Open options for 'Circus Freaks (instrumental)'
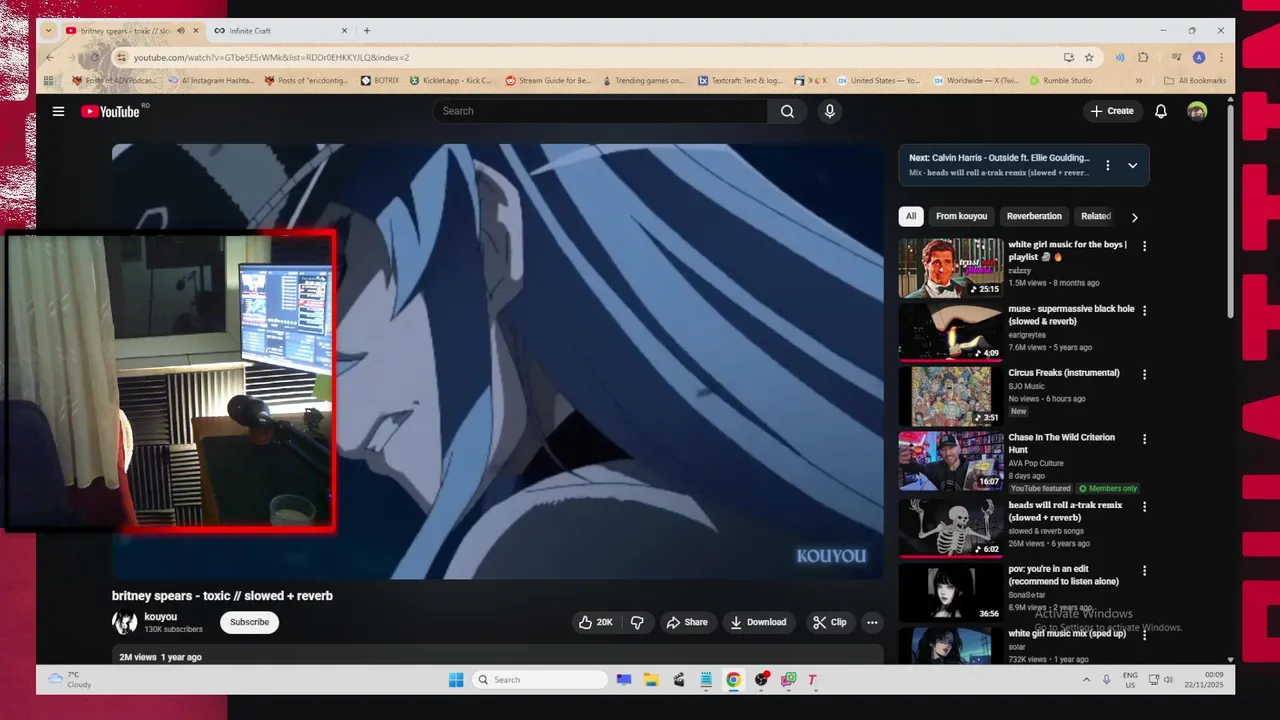Screen dimensions: 1280x720 click(1145, 375)
